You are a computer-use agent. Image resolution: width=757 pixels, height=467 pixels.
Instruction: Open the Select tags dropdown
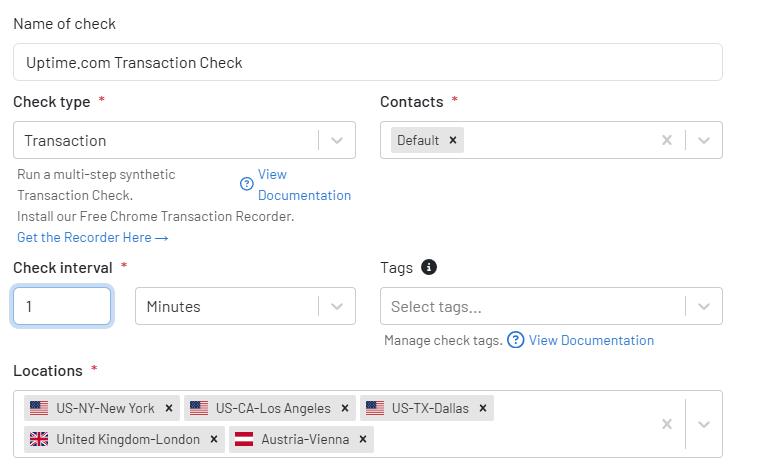tap(551, 306)
